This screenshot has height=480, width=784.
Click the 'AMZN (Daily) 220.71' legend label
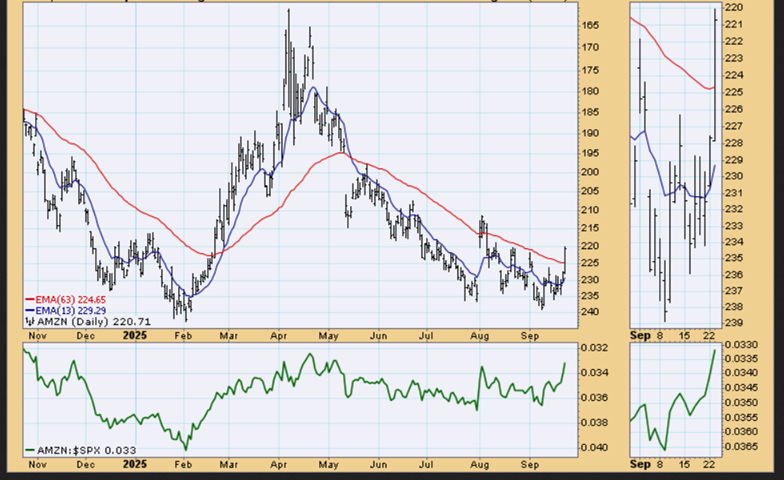pos(94,322)
